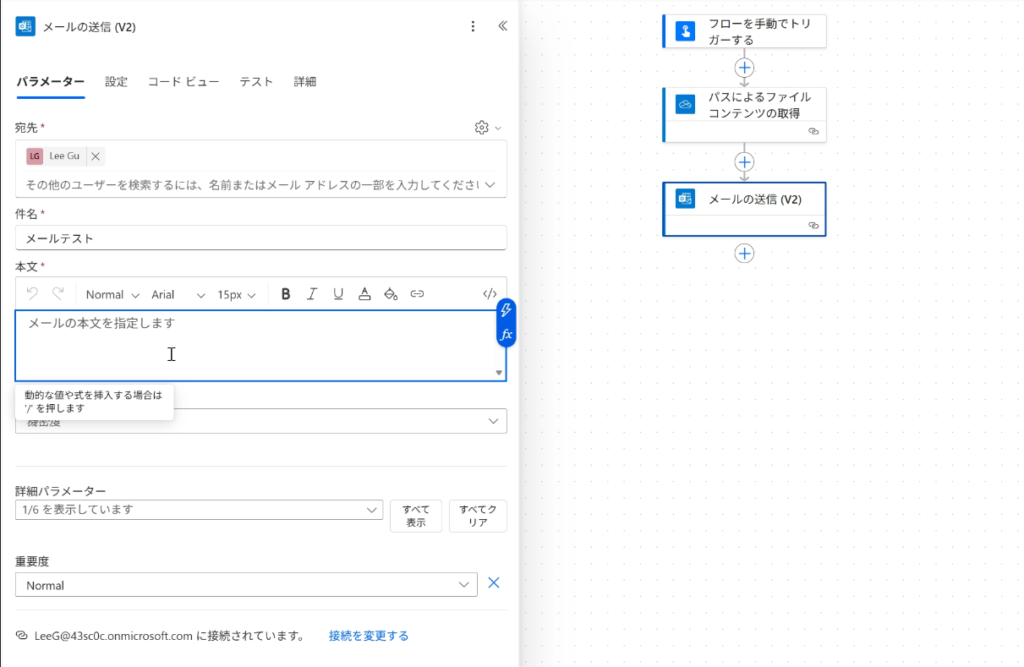Toggle underline formatting in body editor
This screenshot has height=667, width=1024.
[338, 294]
